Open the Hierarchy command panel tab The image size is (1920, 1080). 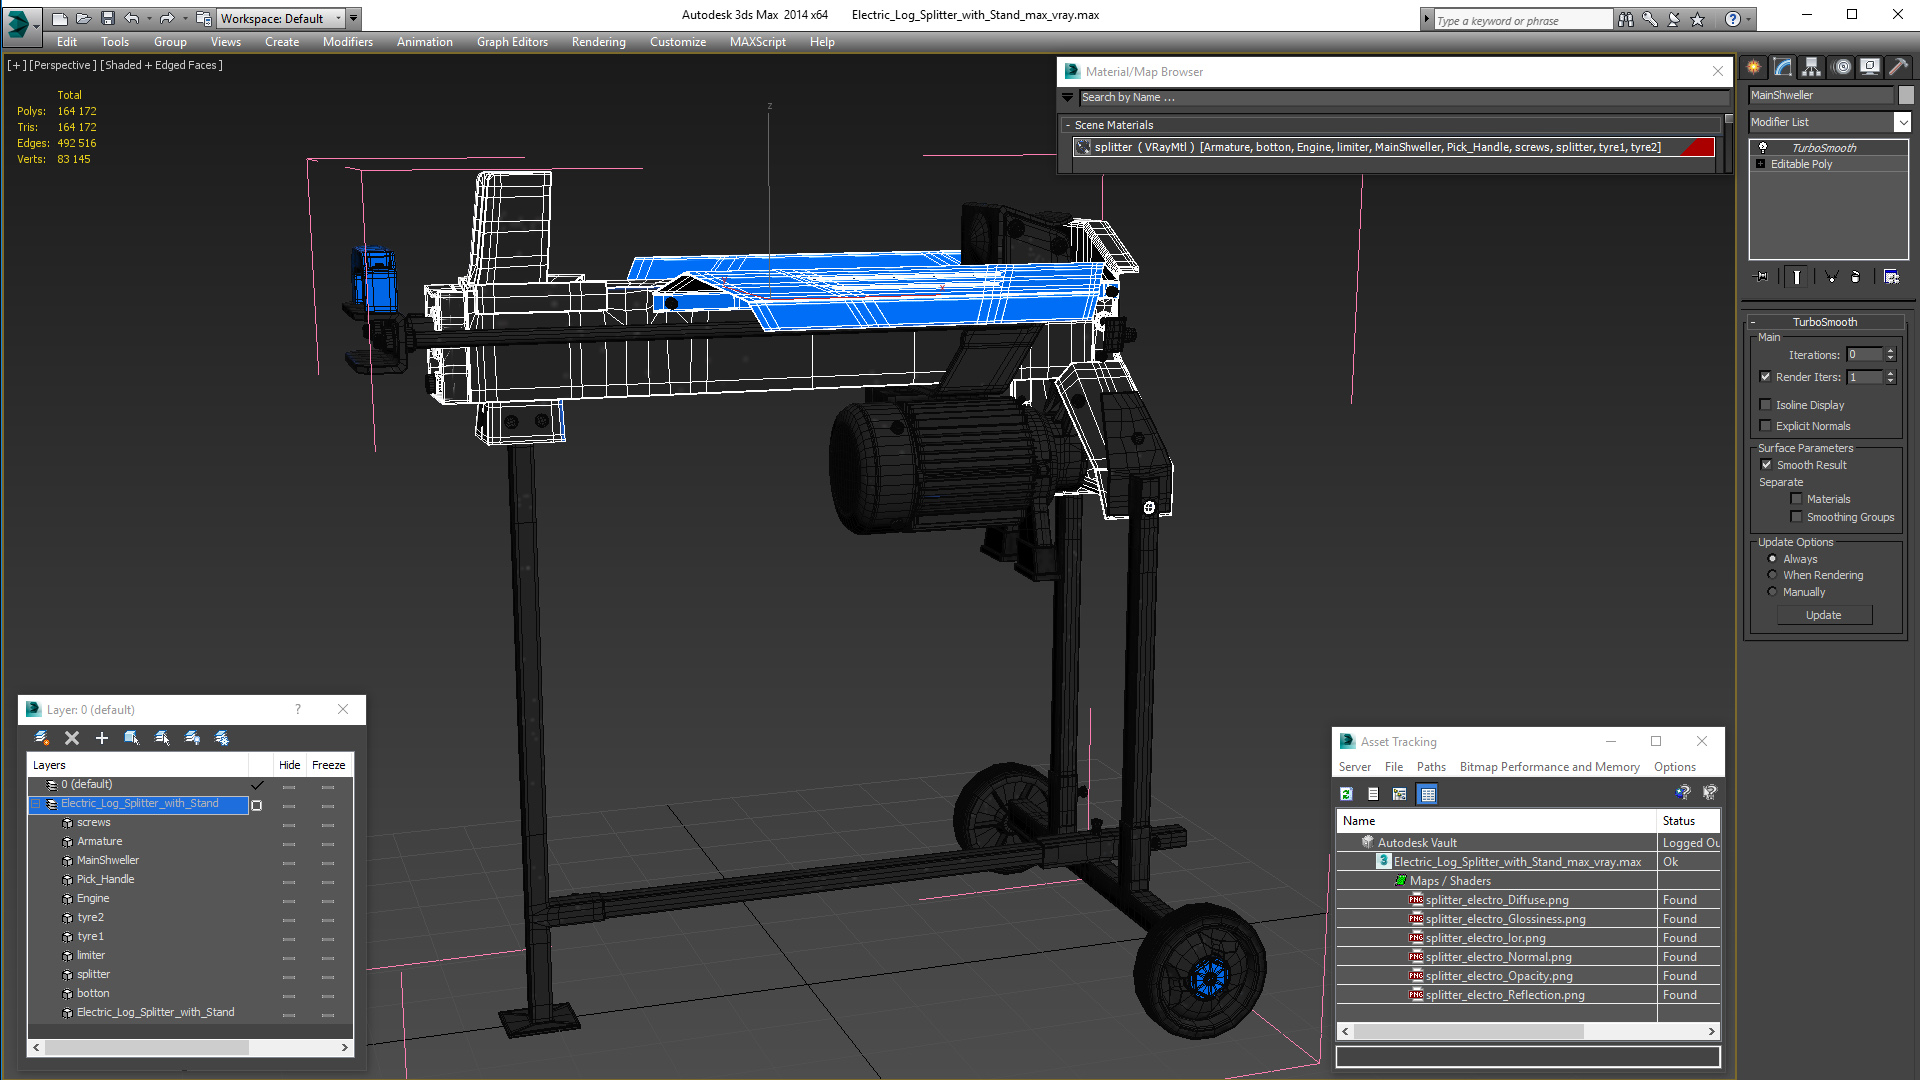point(1812,67)
